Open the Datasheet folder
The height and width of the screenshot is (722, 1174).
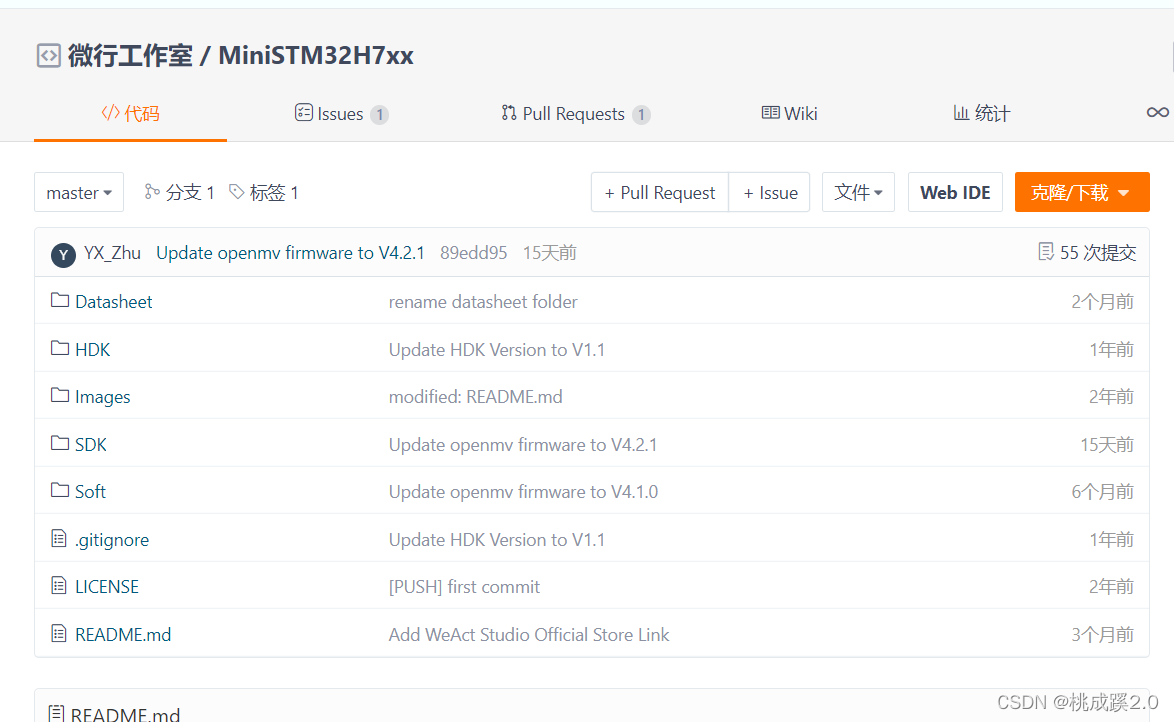click(x=114, y=302)
